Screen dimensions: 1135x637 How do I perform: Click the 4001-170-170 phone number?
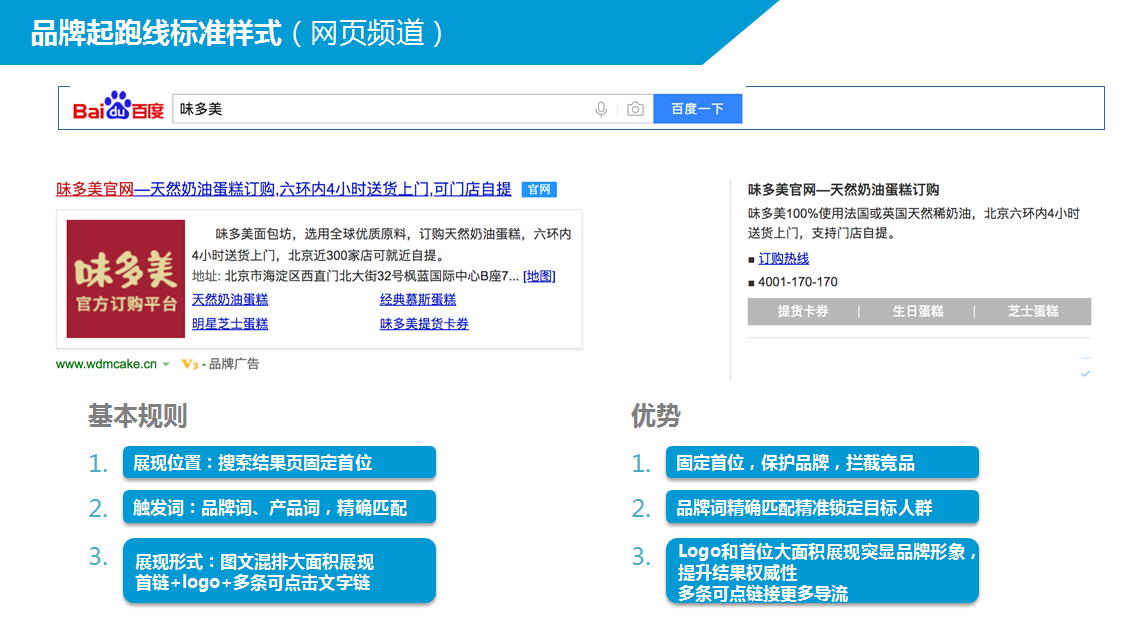798,282
